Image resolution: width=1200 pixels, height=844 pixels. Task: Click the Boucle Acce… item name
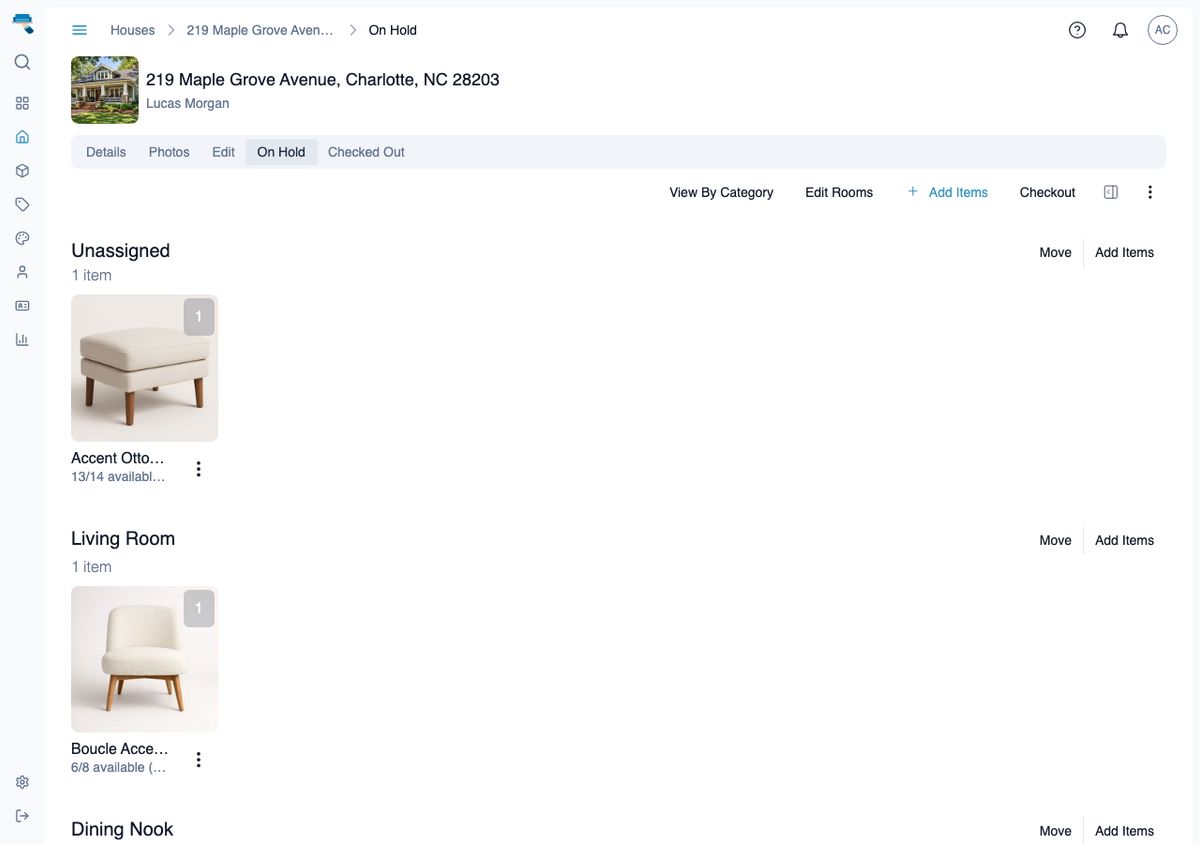120,749
